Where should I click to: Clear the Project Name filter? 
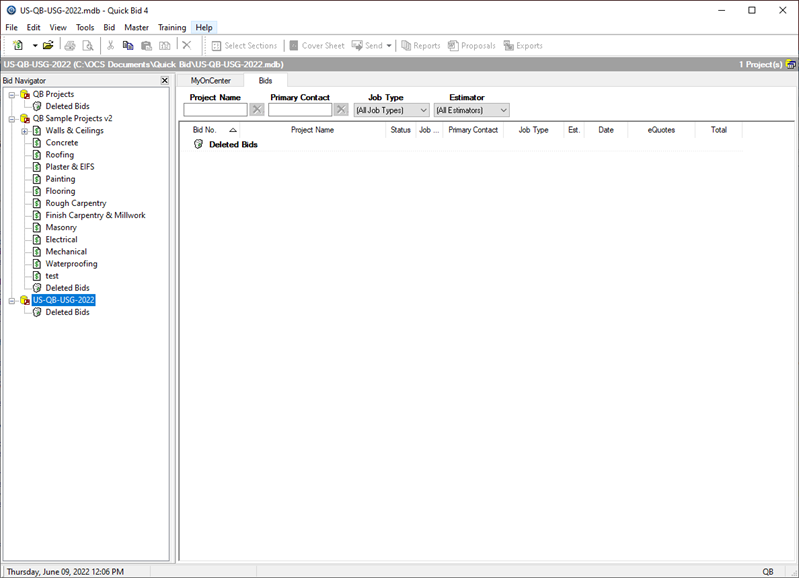coord(257,110)
